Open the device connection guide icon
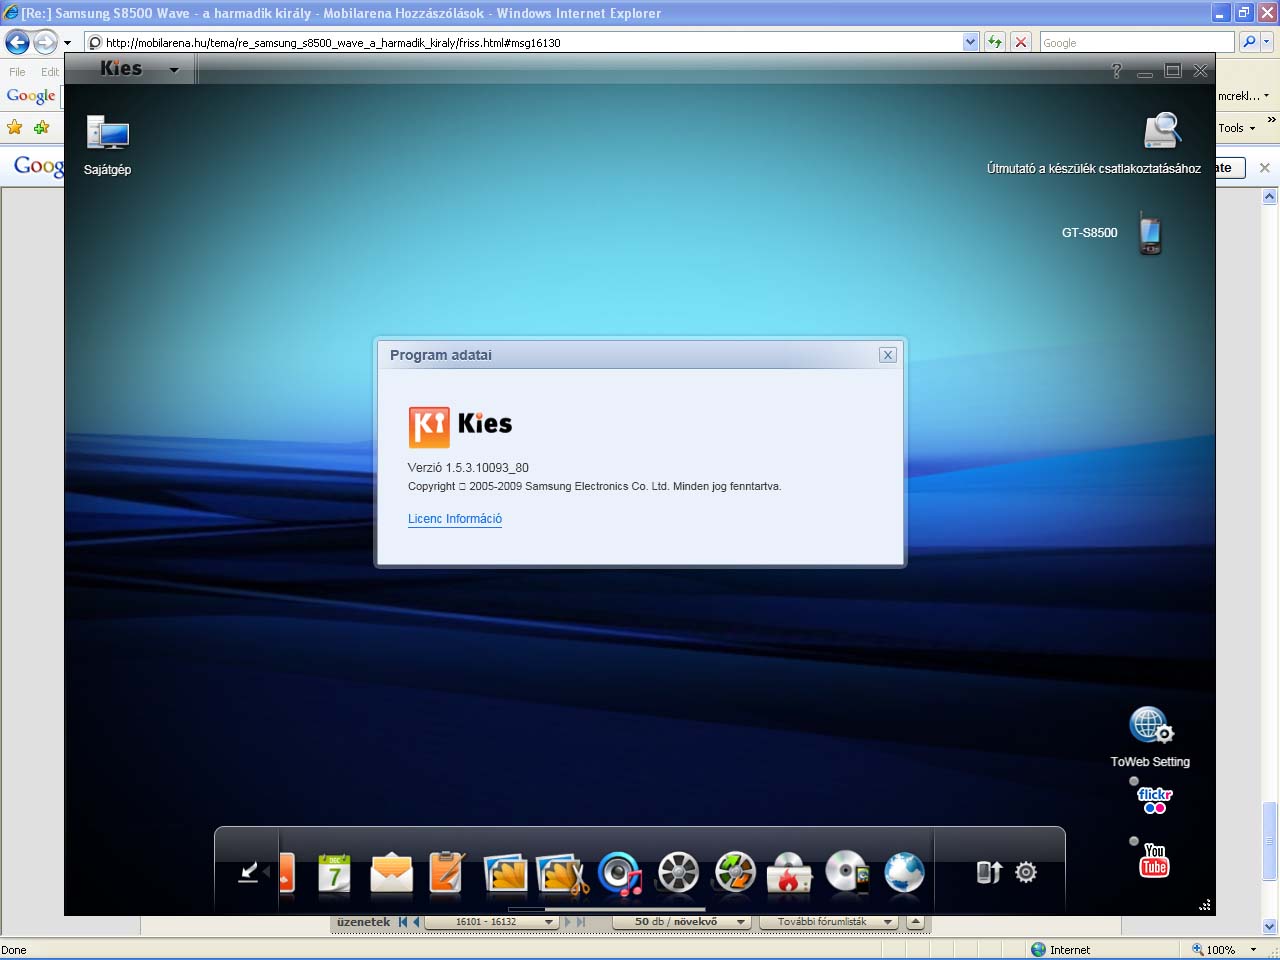The image size is (1280, 960). click(x=1163, y=131)
